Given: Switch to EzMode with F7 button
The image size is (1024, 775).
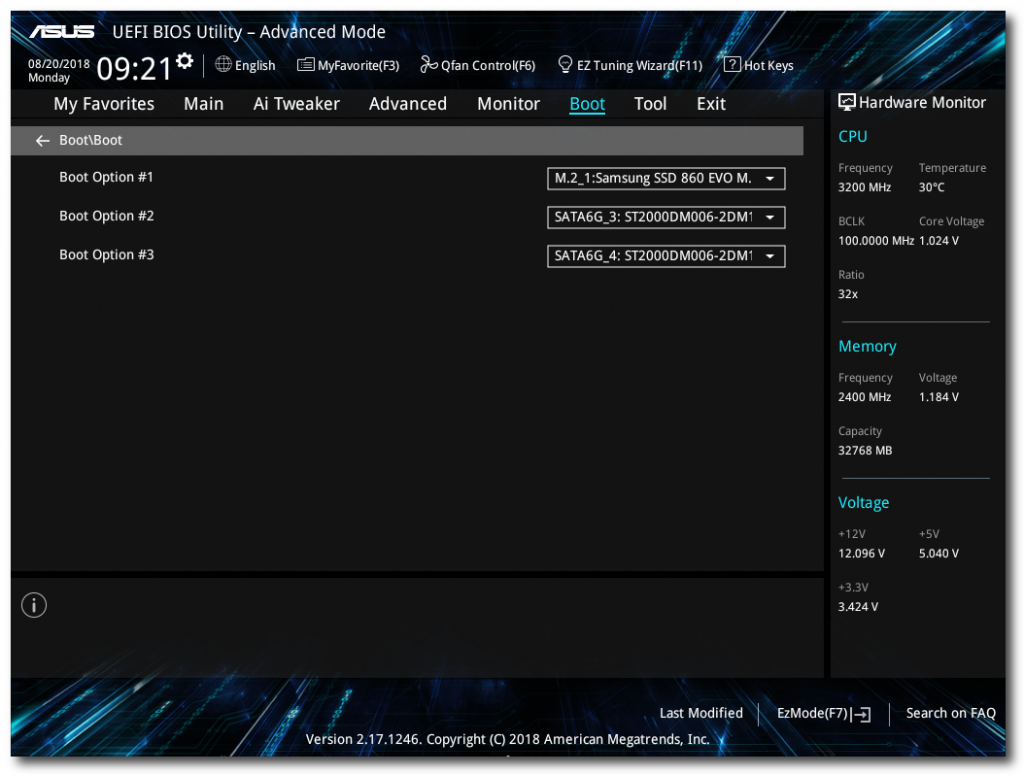Looking at the screenshot, I should (x=822, y=713).
